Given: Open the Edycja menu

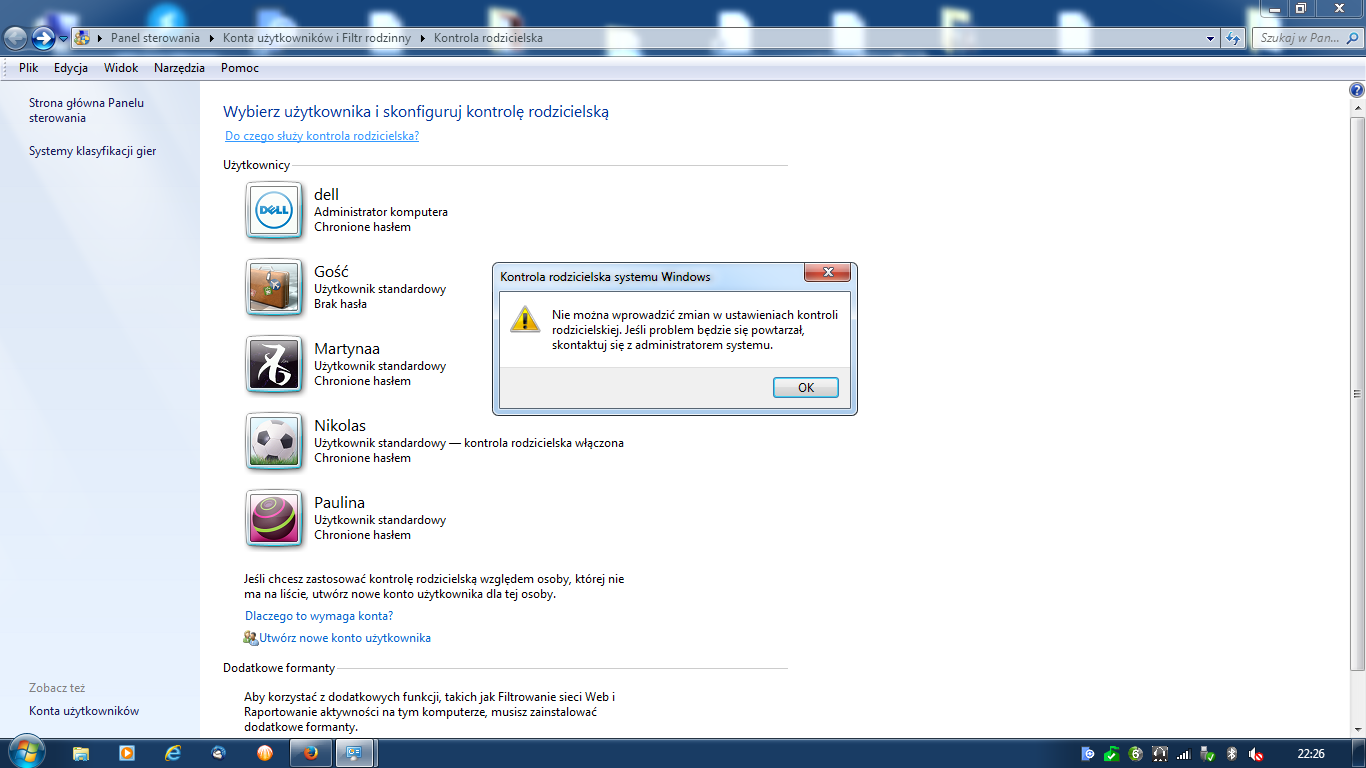Looking at the screenshot, I should [x=71, y=68].
